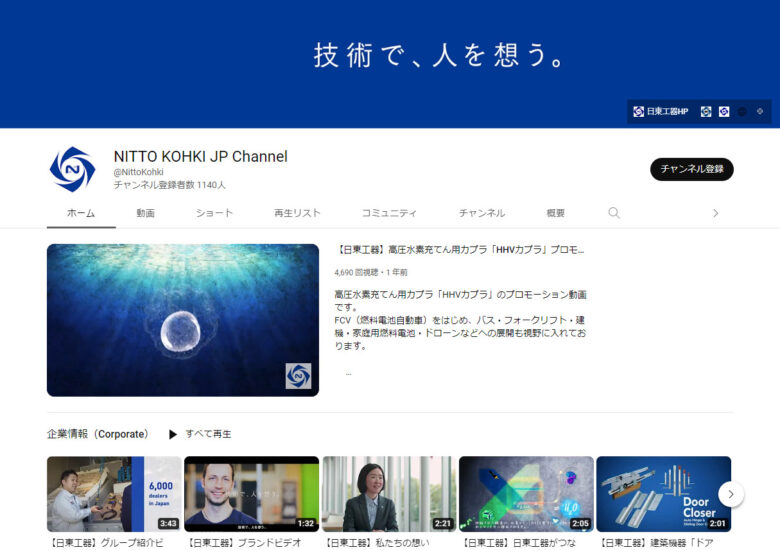
Task: Click the 2:05 duration badge
Action: coord(580,523)
